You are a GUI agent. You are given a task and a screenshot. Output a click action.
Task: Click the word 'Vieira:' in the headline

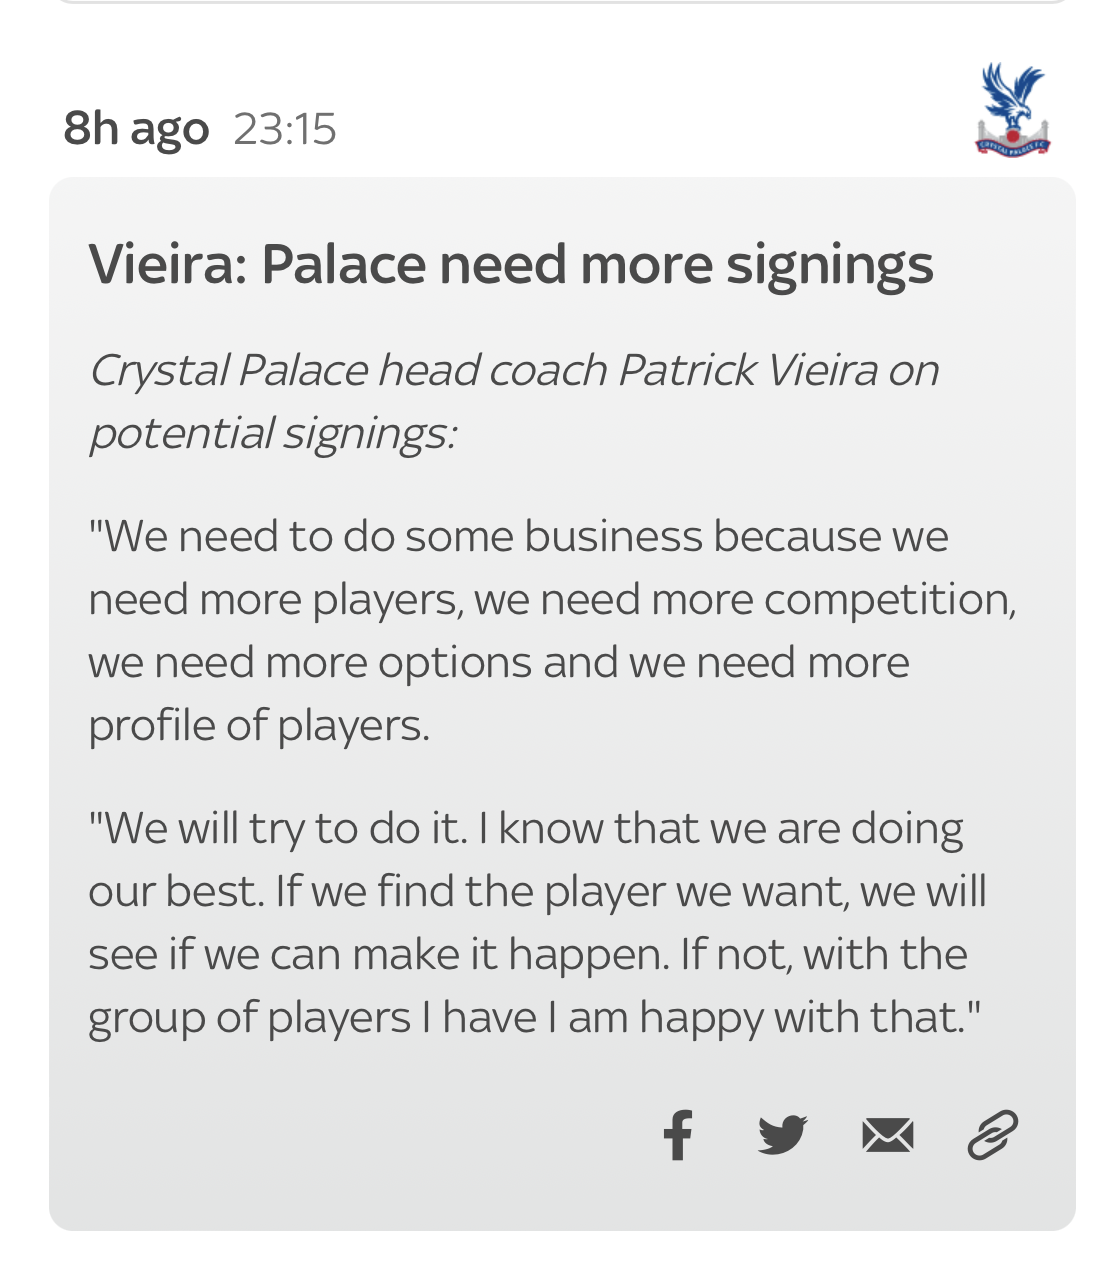tap(167, 265)
